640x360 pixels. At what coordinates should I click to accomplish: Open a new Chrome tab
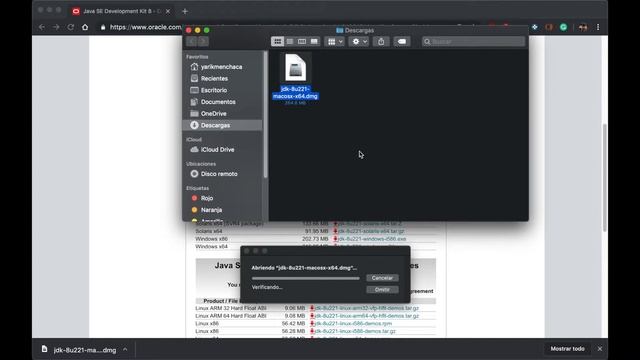coord(185,11)
